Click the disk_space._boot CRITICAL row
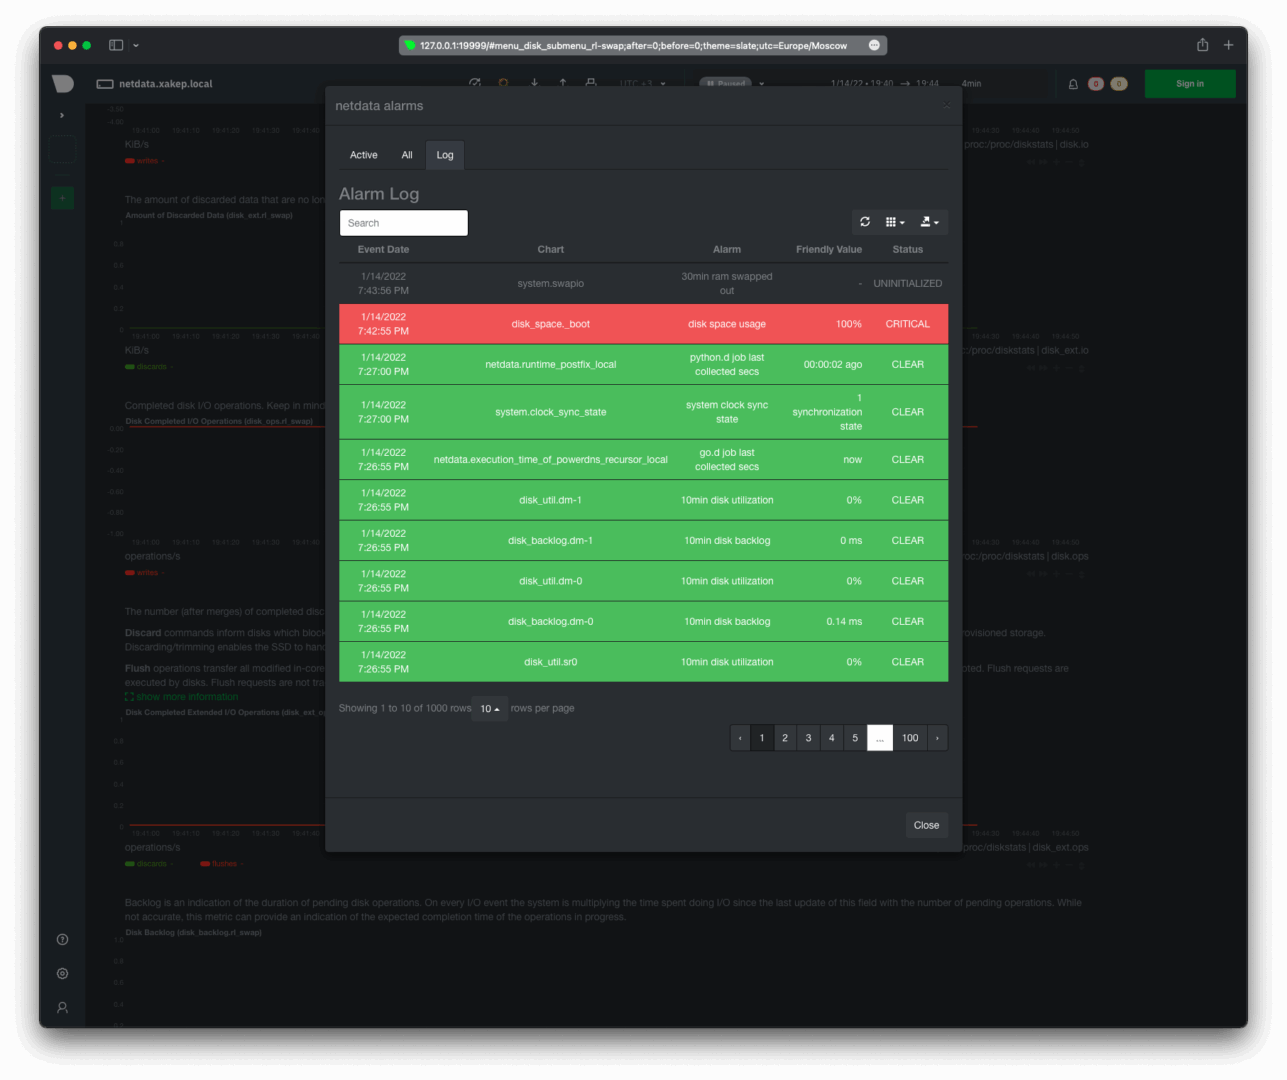Viewport: 1287px width, 1080px height. tap(643, 324)
